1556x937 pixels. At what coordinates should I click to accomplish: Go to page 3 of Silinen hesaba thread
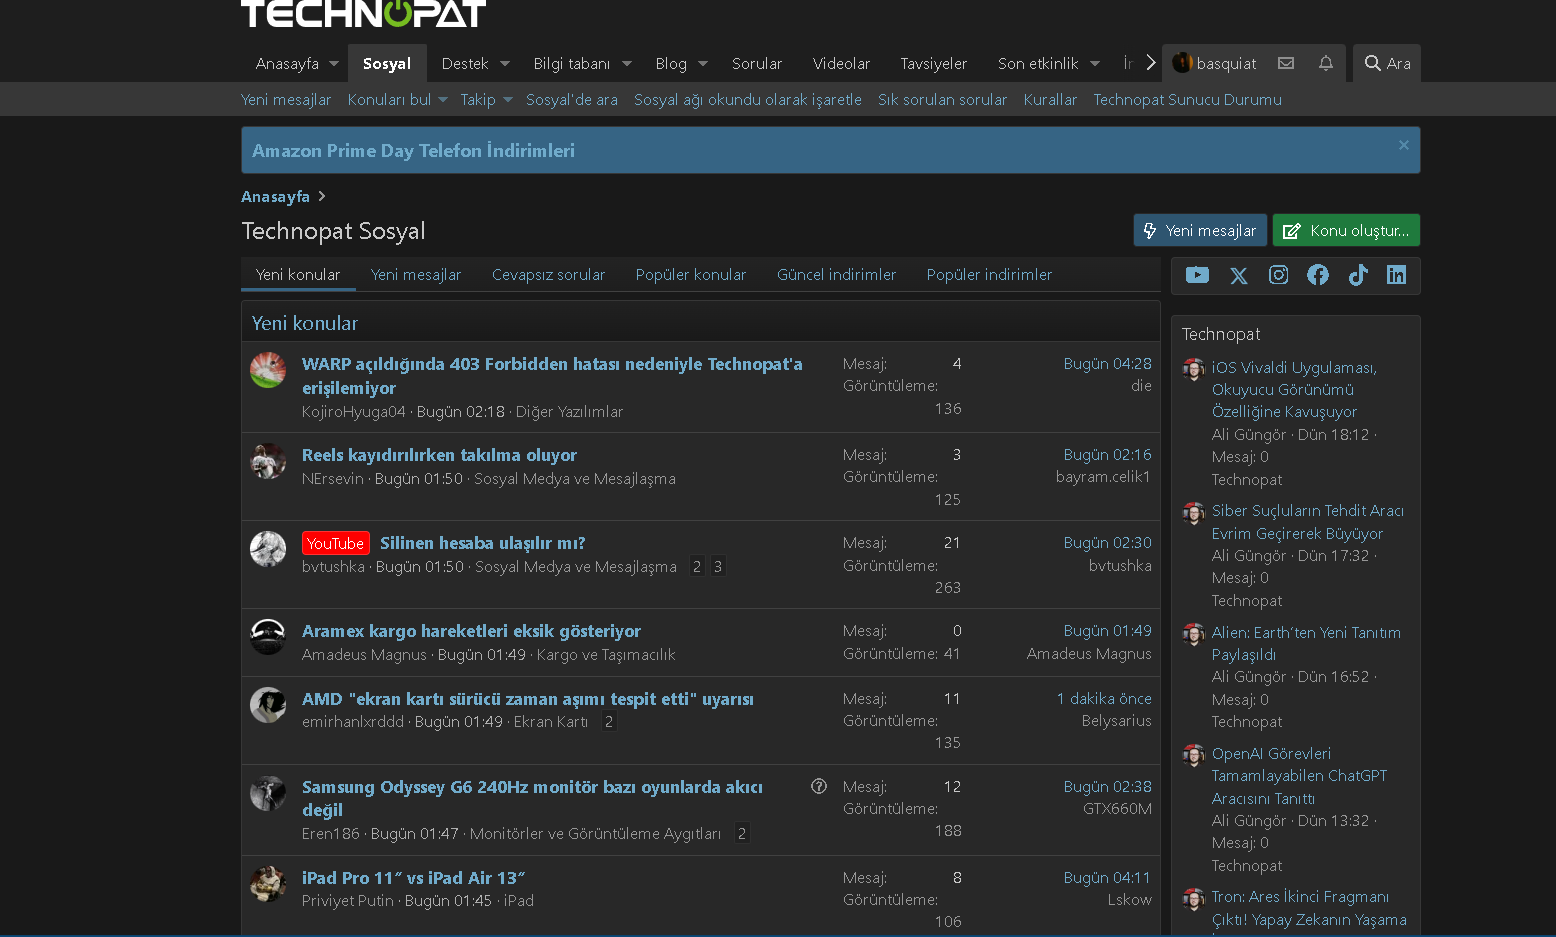tap(717, 566)
